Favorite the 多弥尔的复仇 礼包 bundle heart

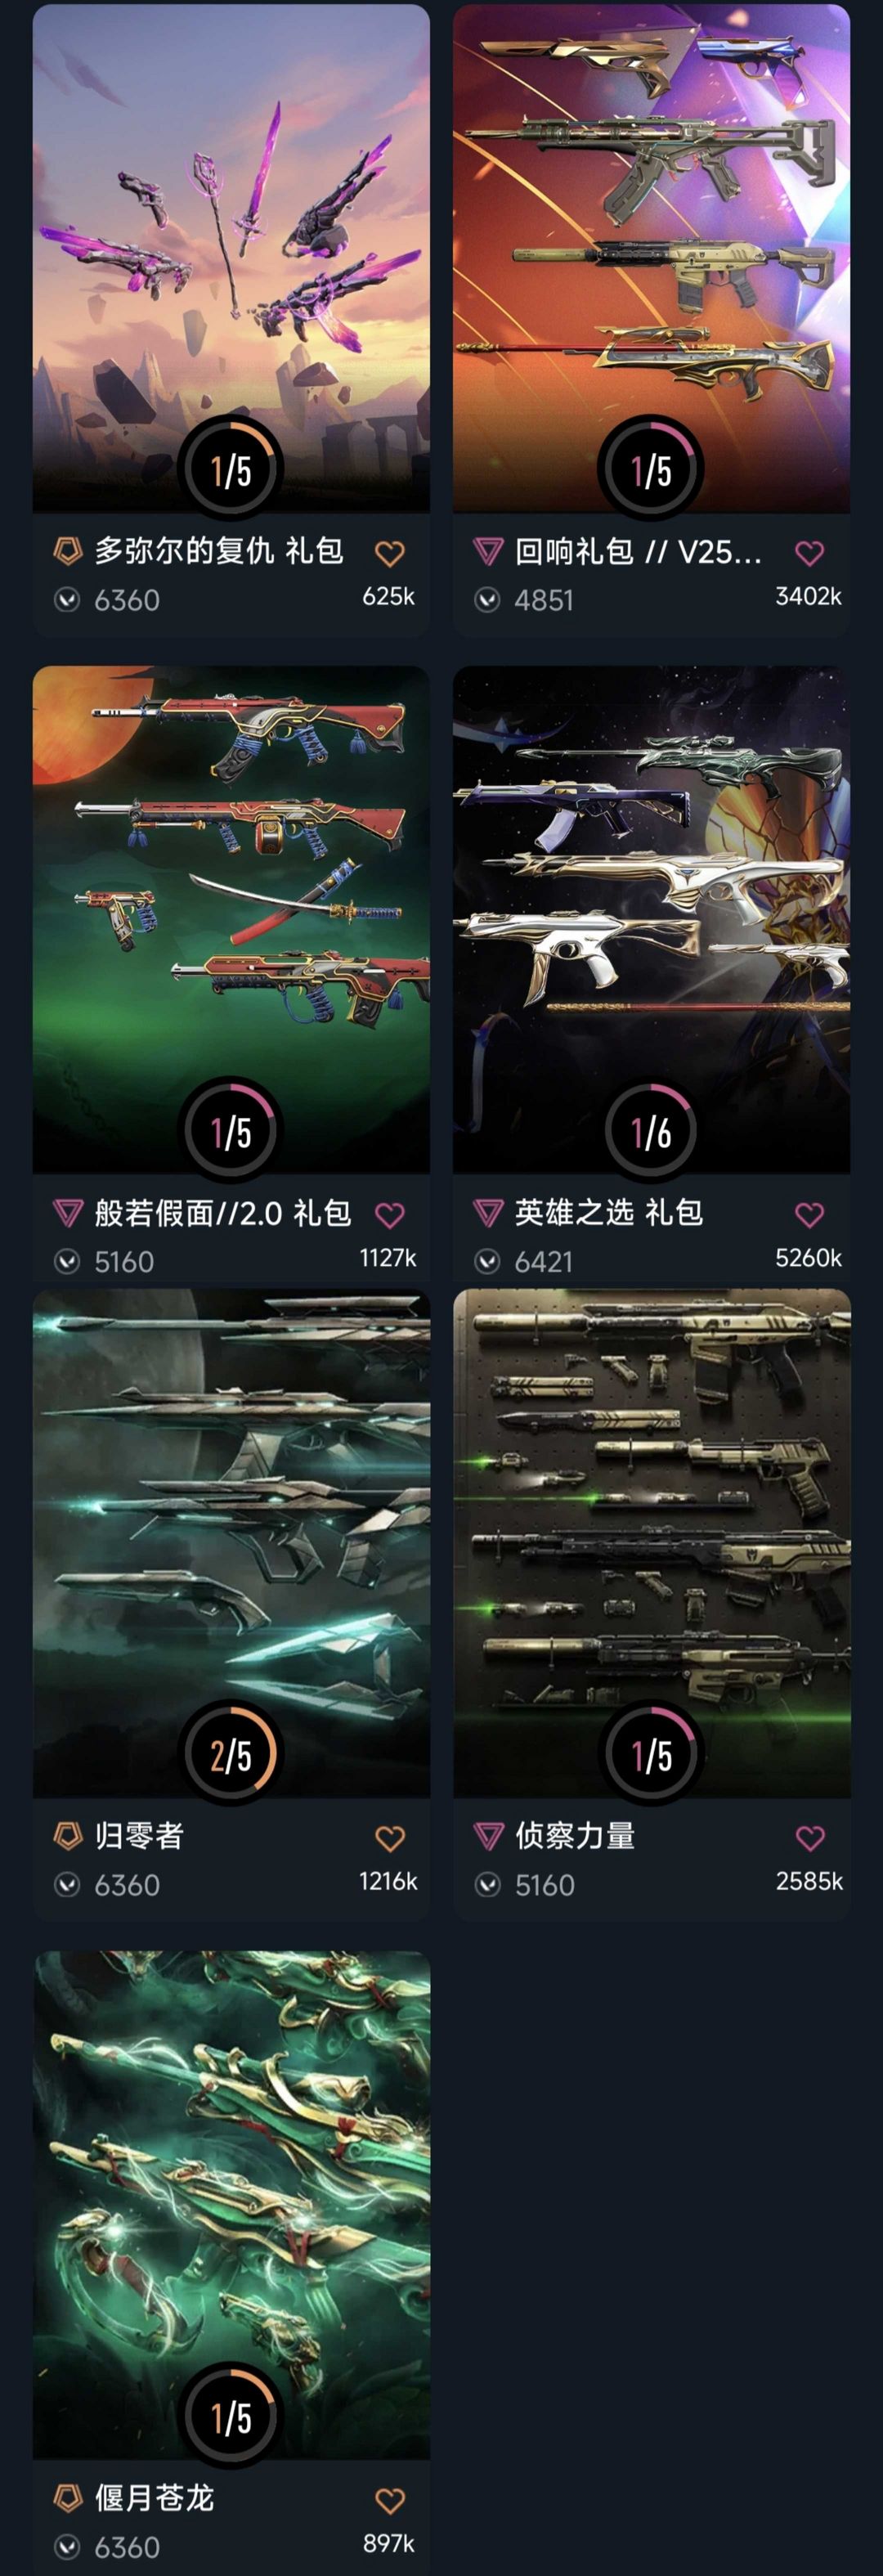point(389,553)
